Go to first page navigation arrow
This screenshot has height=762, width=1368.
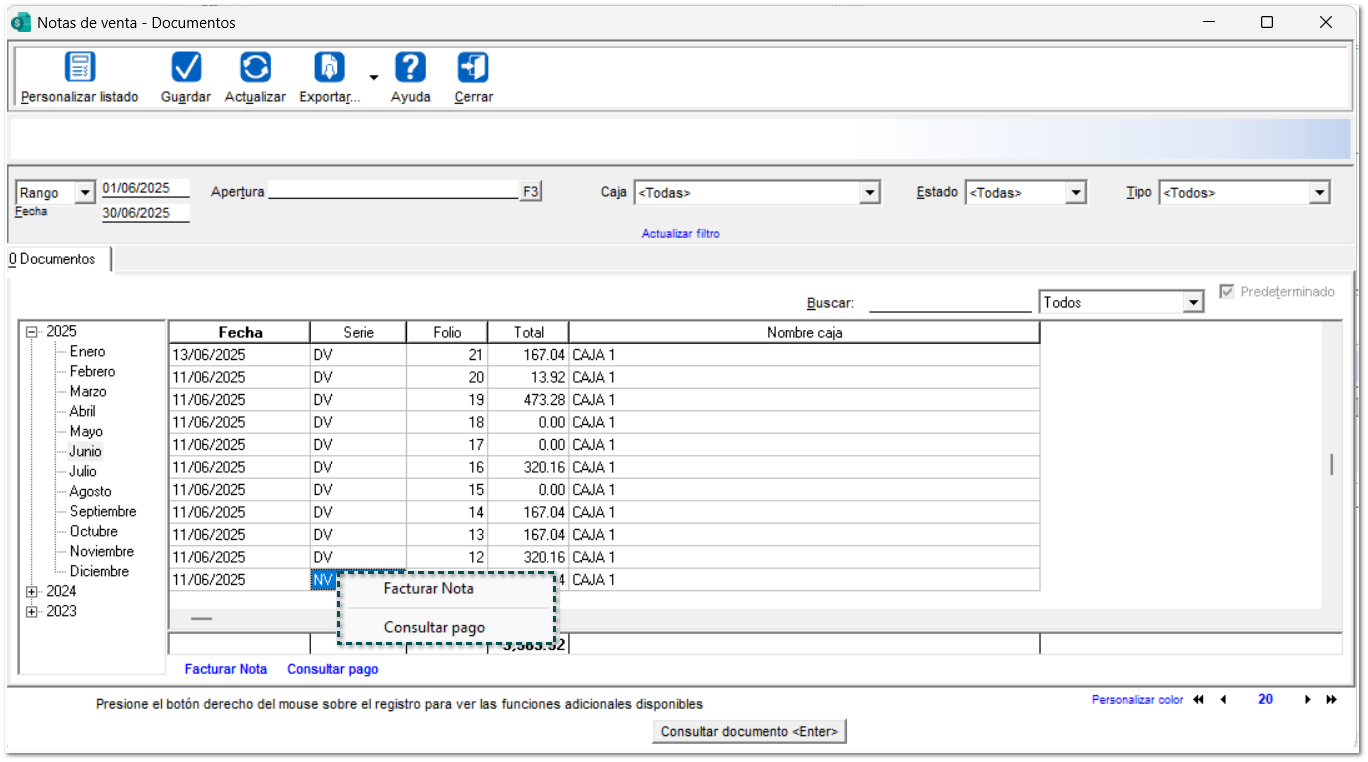click(1198, 700)
